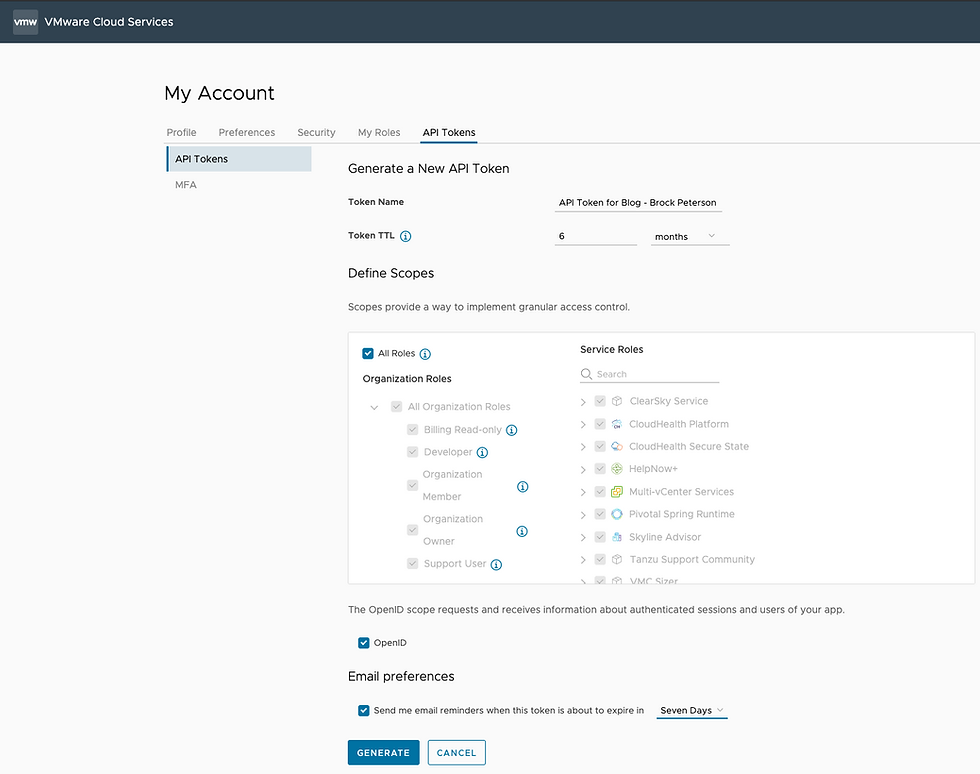Click the Pivotal Spring Runtime icon
This screenshot has height=774, width=980.
tap(617, 514)
